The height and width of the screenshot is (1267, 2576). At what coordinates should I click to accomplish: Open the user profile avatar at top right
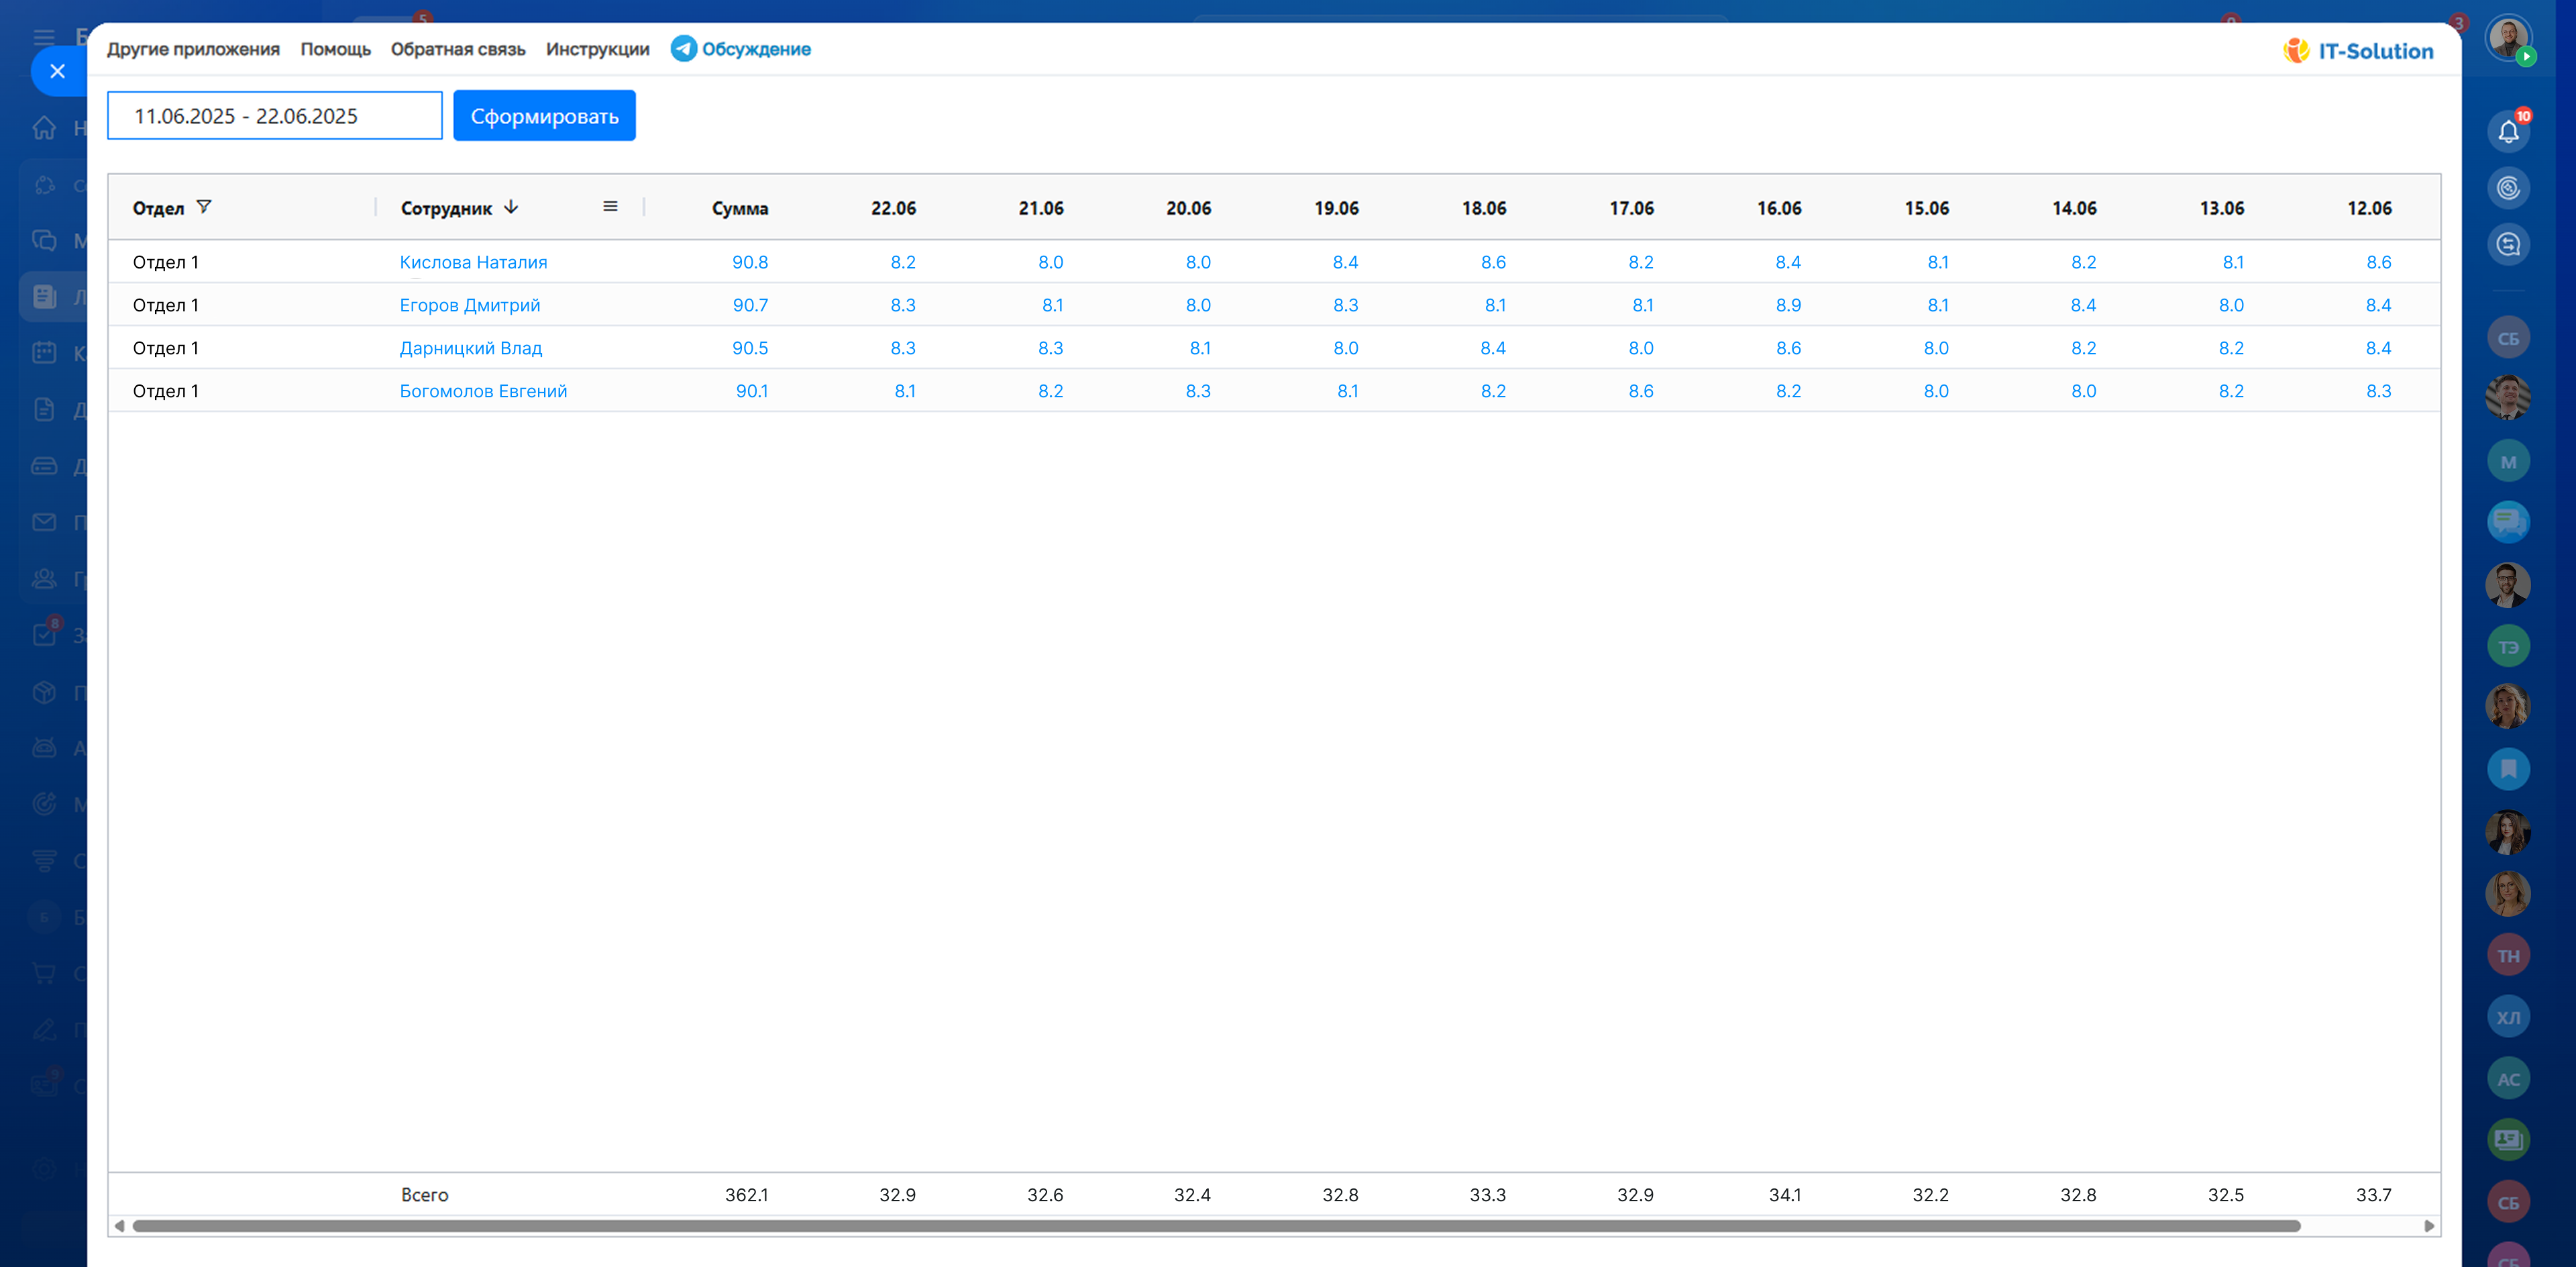2507,39
